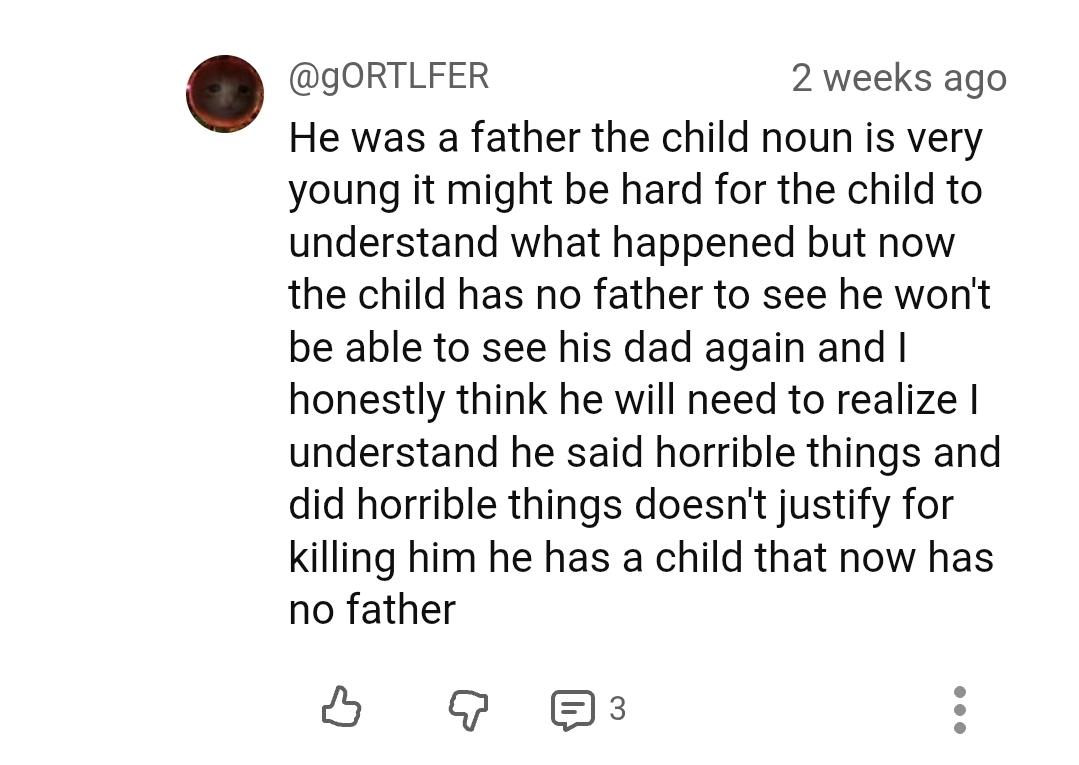The image size is (1079, 765).
Task: Open the three-dot comment options menu
Action: 959,709
